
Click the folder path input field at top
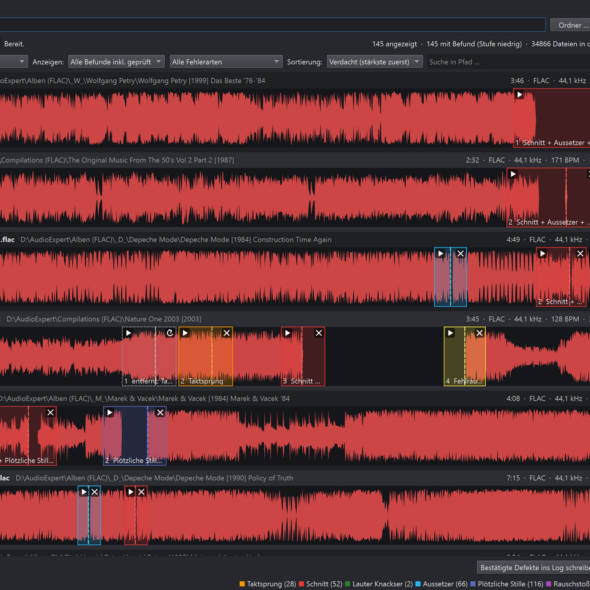click(272, 25)
